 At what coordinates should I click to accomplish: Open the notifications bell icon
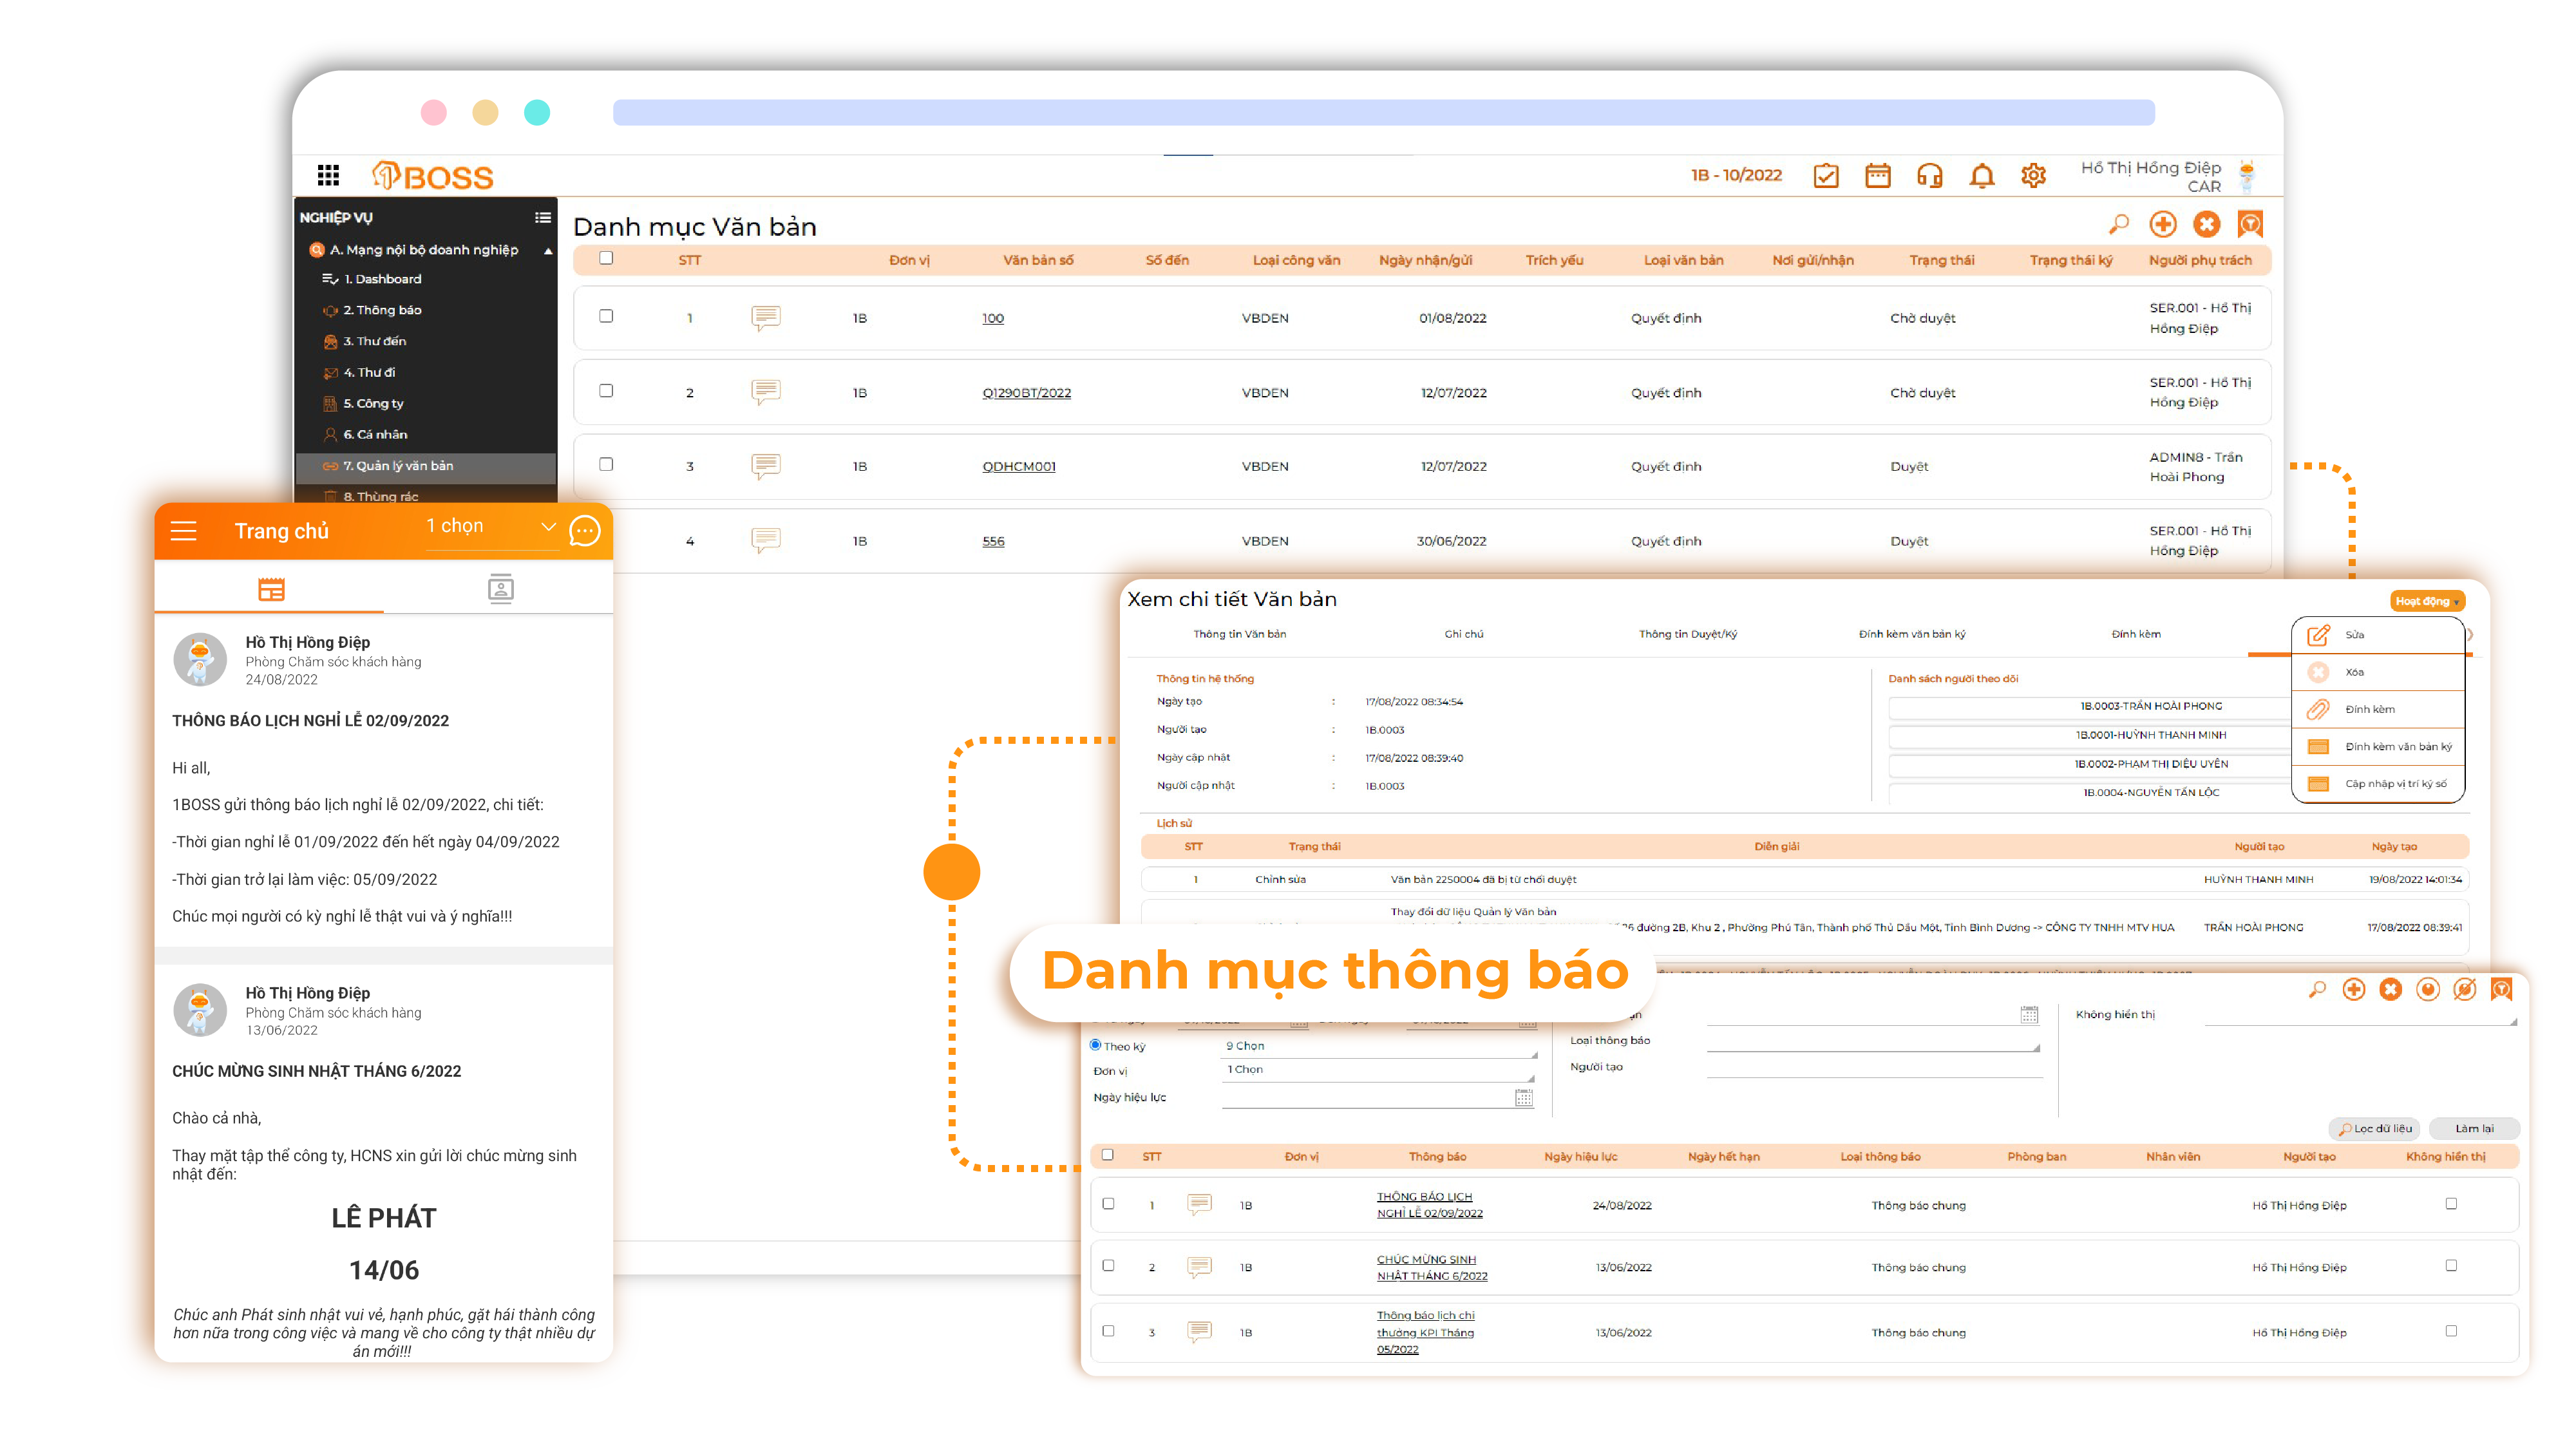point(1982,175)
